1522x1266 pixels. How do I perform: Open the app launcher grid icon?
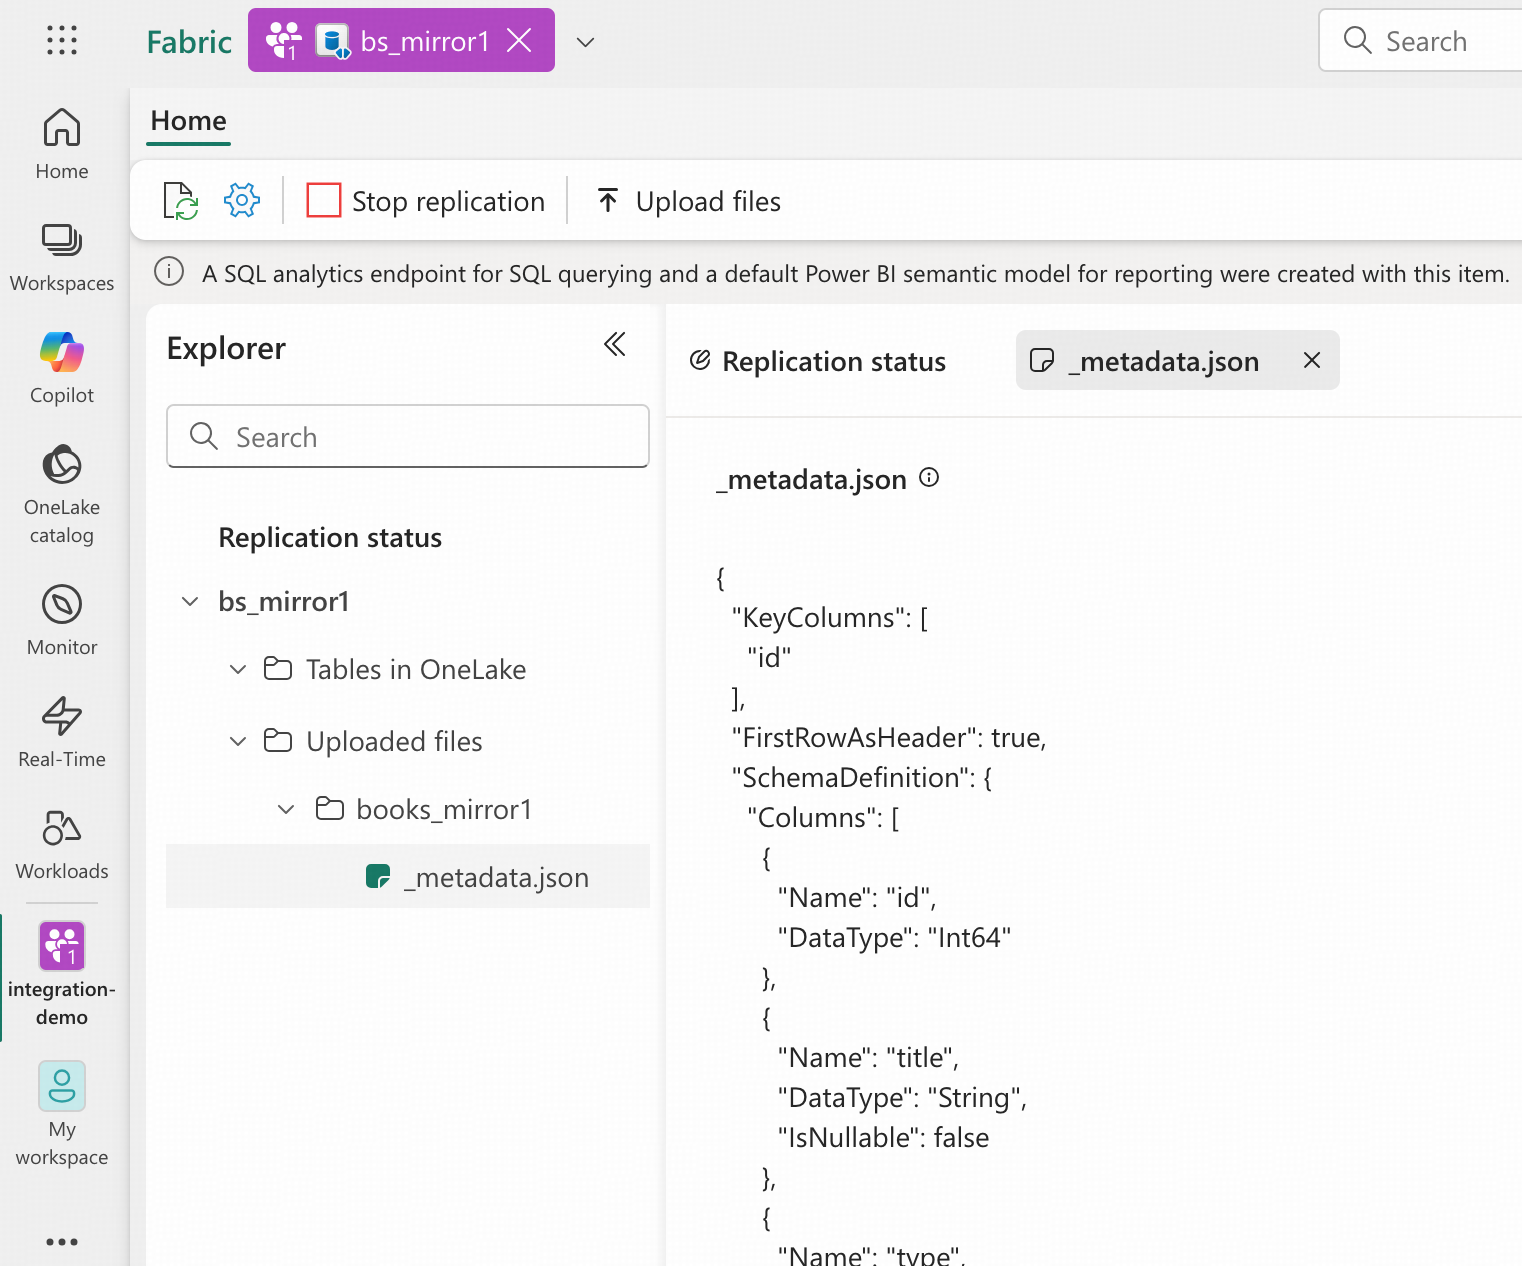(62, 40)
